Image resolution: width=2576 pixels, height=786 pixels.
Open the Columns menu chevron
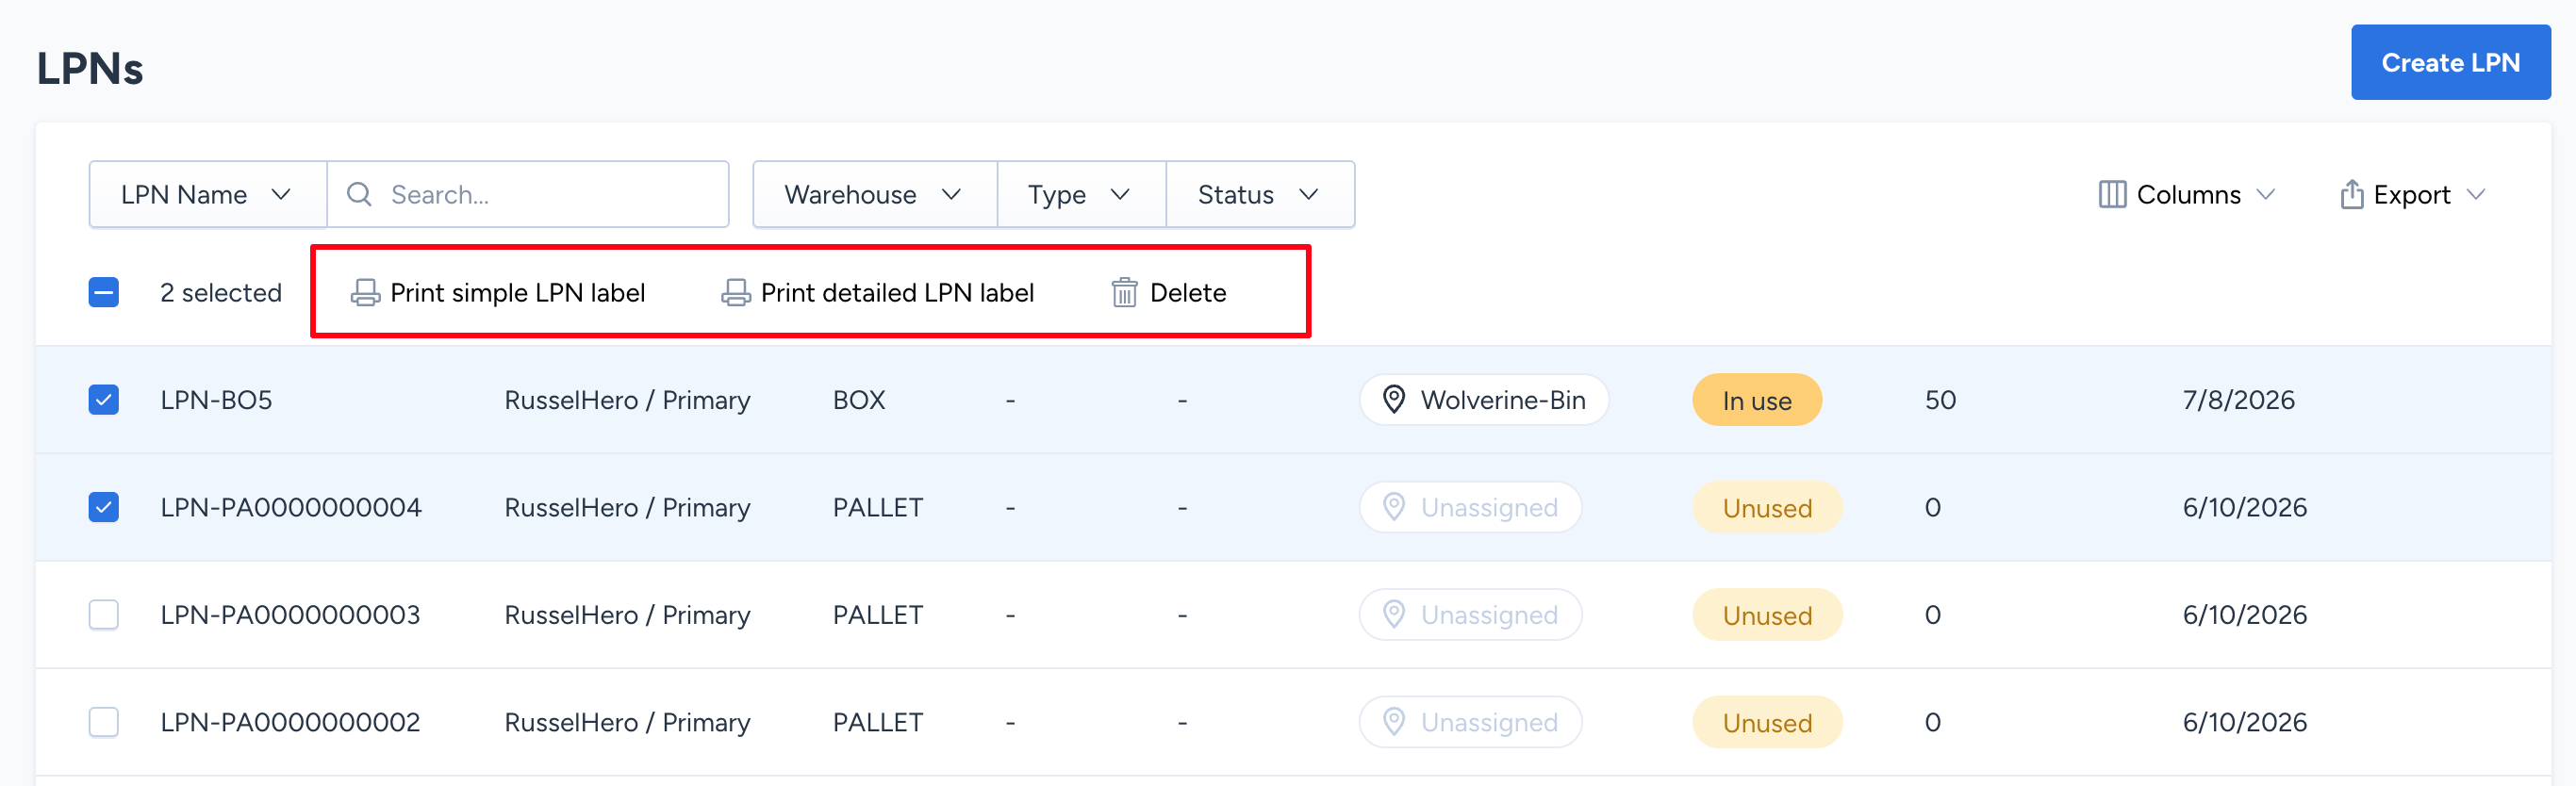coord(2266,194)
